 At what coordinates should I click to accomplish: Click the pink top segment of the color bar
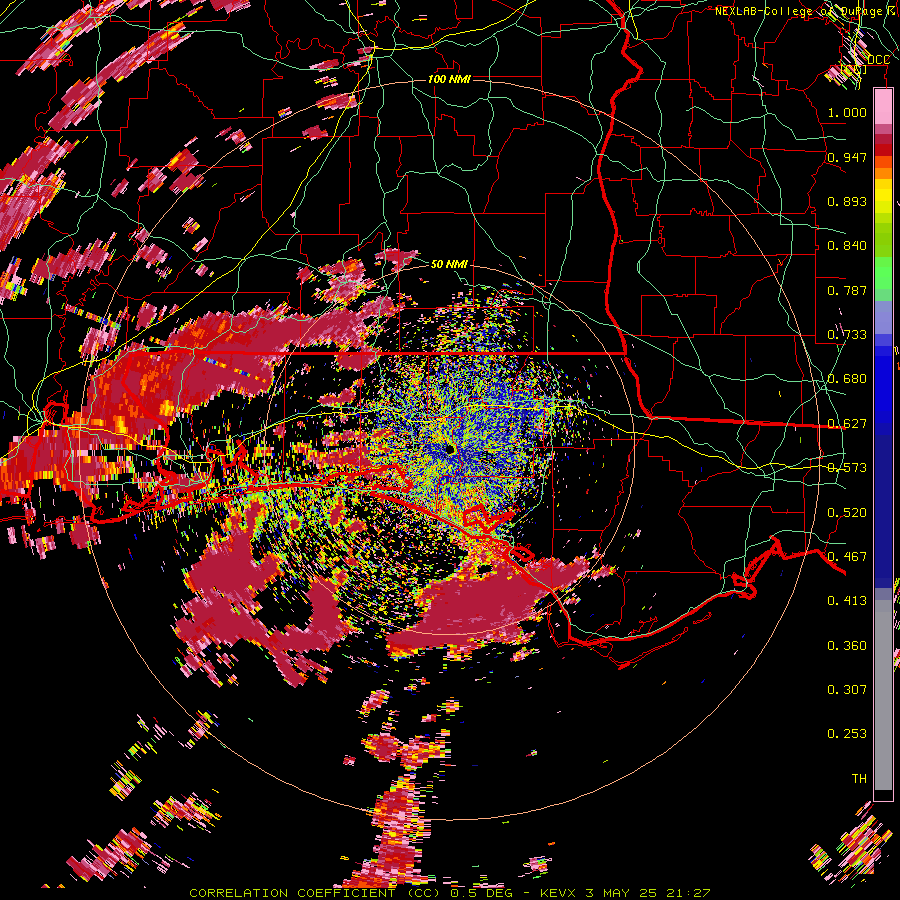[883, 106]
